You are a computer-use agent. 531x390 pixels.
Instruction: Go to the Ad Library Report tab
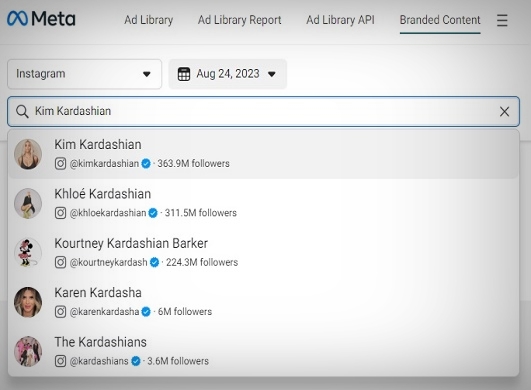239,20
